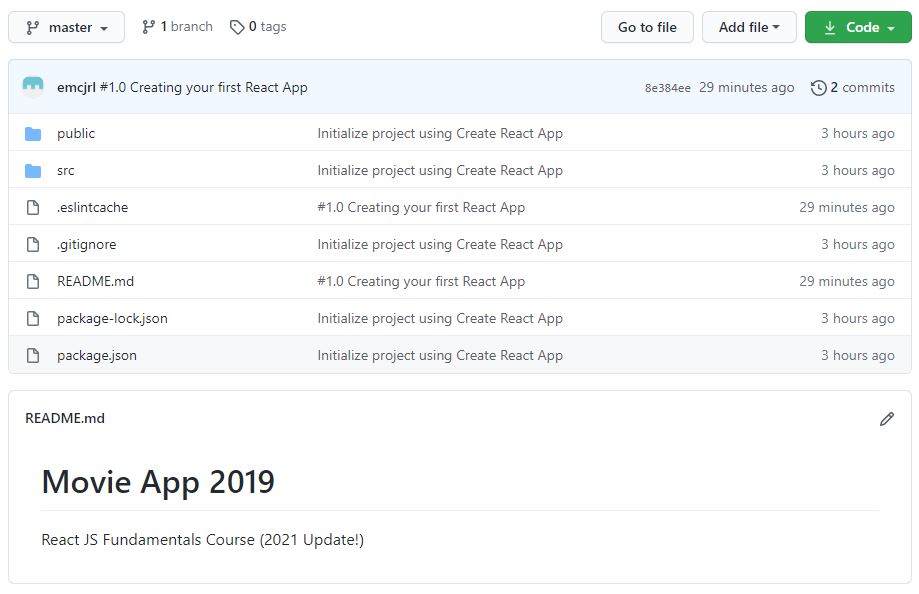Click the commits history clock icon

pos(818,88)
